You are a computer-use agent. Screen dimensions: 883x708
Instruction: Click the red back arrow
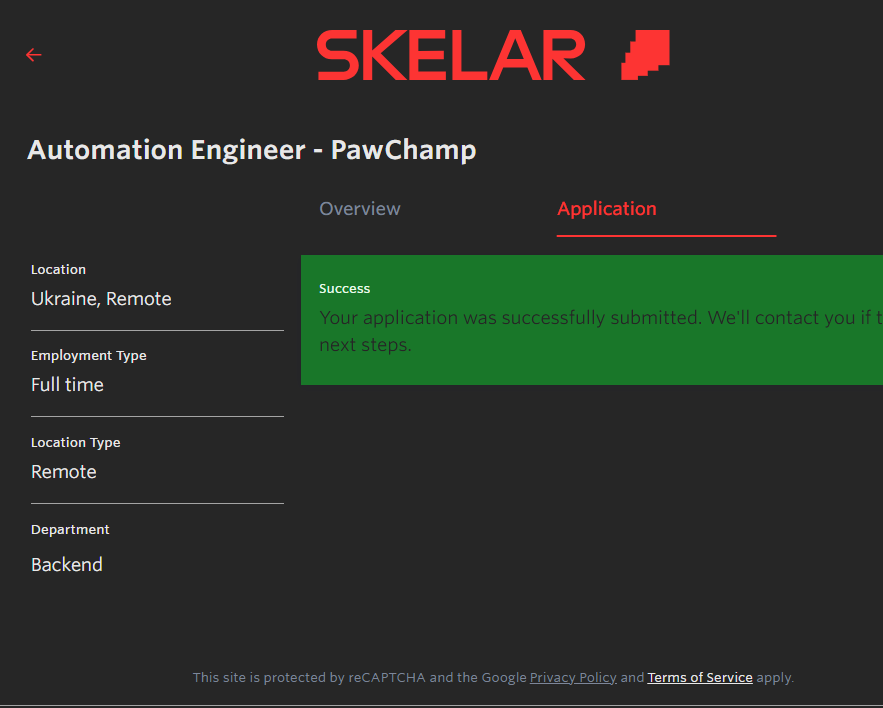pyautogui.click(x=34, y=55)
